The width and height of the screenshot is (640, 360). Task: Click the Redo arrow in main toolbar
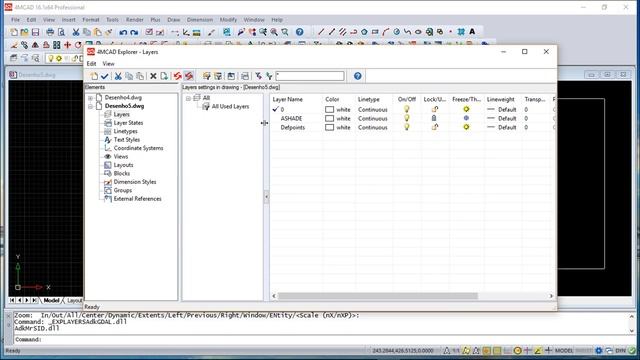click(134, 32)
